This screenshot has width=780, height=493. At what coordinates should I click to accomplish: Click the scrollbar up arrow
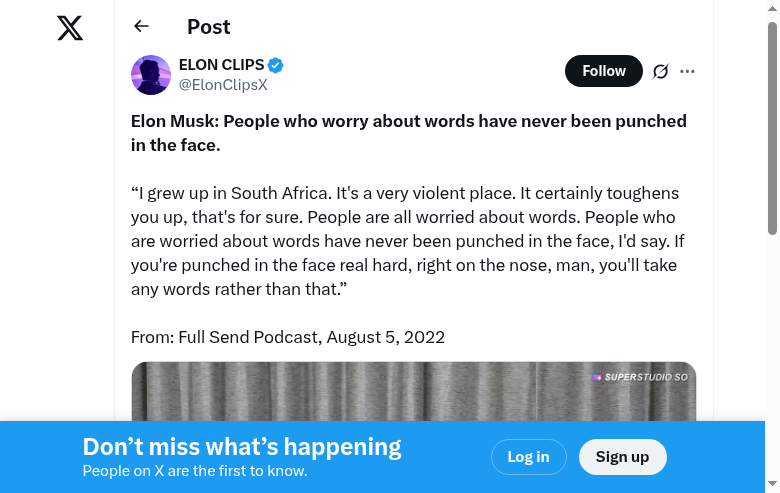pyautogui.click(x=772, y=9)
